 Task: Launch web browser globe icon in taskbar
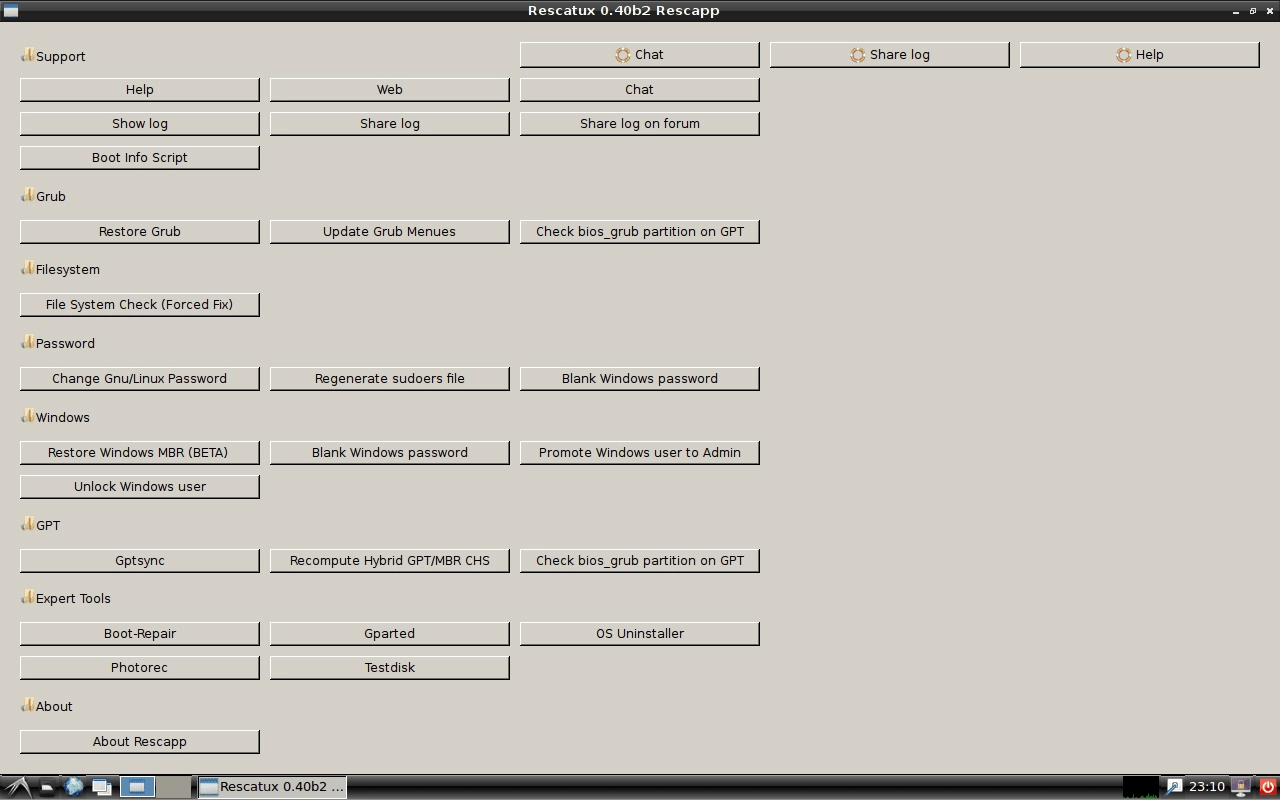(74, 787)
